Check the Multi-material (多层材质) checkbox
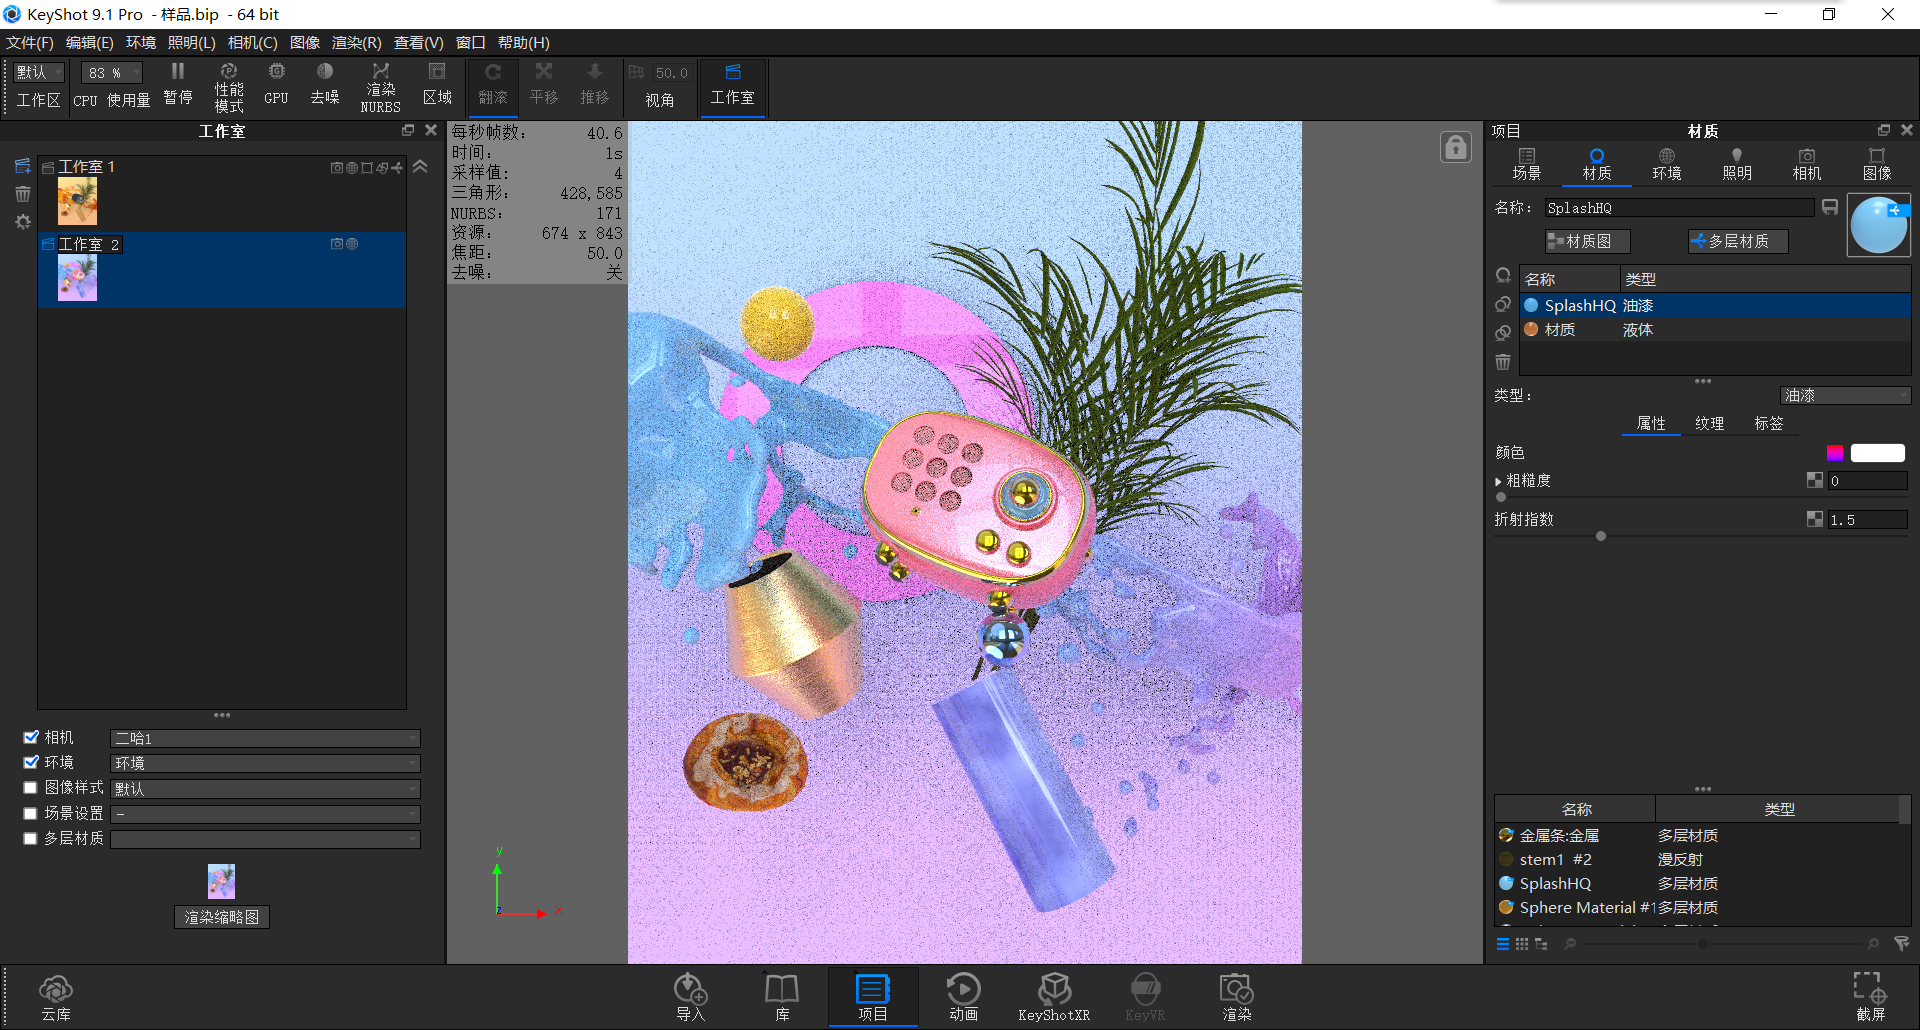The image size is (1920, 1030). [31, 839]
